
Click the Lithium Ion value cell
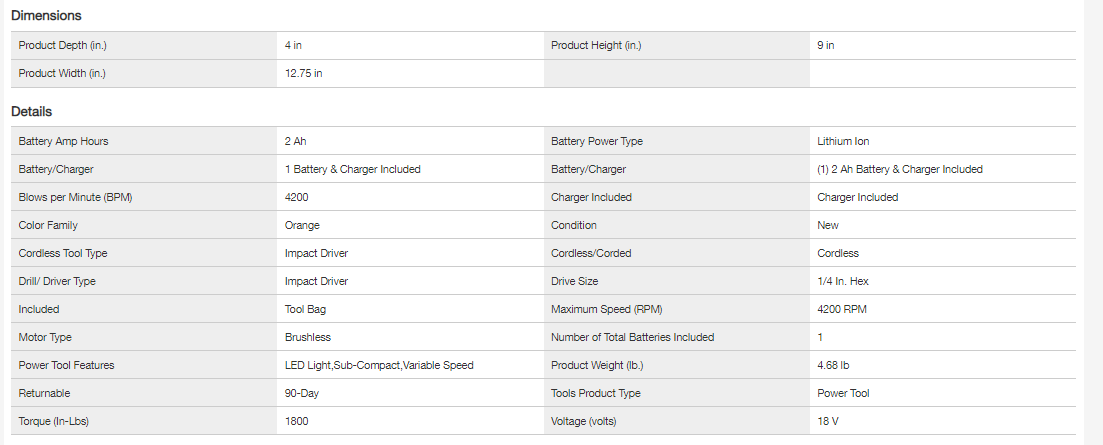843,141
